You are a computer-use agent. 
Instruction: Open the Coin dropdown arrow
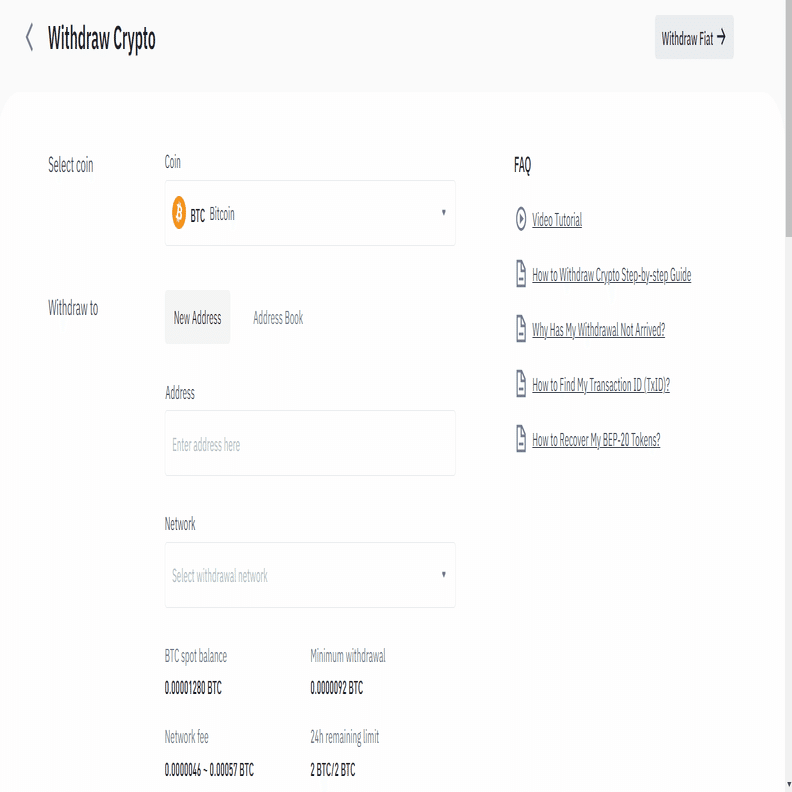coord(443,213)
